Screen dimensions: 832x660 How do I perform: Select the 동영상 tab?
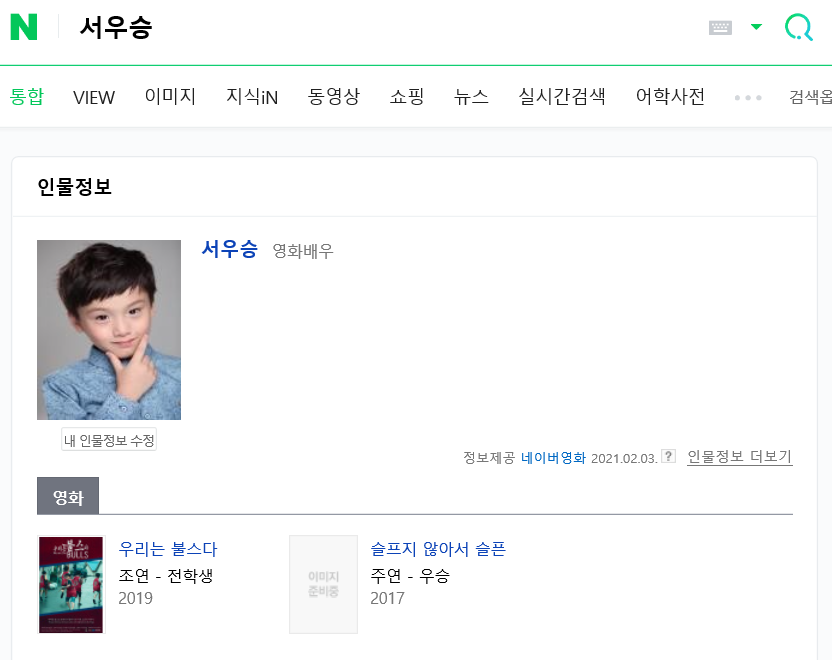[334, 97]
